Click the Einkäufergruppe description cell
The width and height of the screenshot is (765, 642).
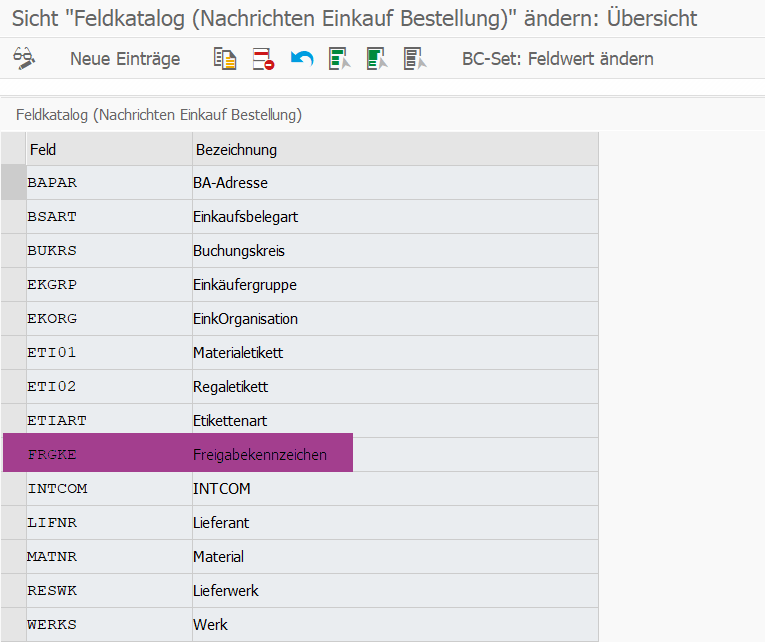pyautogui.click(x=395, y=284)
